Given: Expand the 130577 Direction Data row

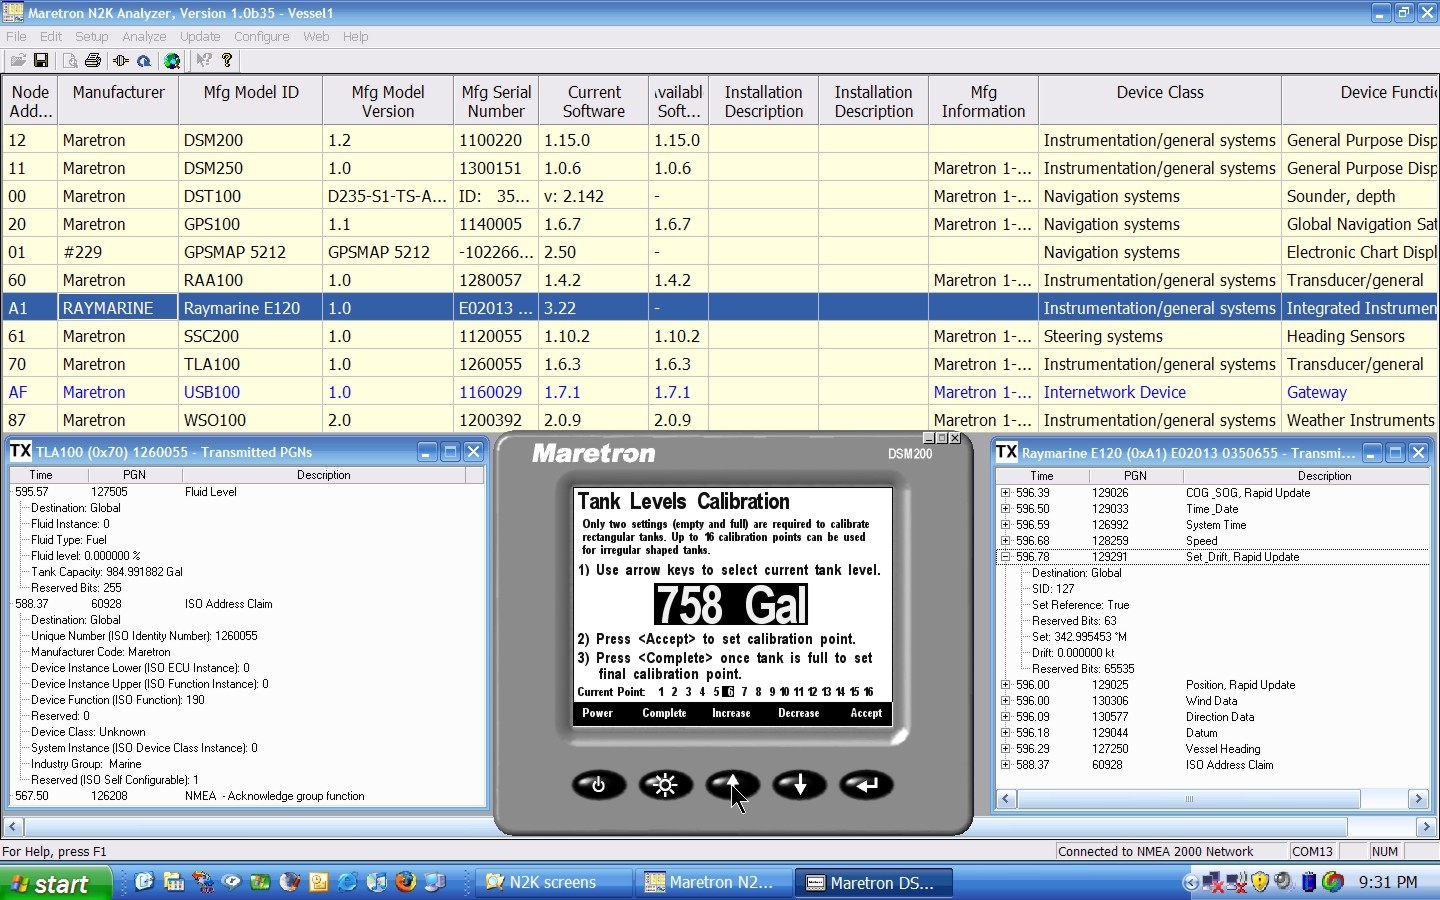Looking at the screenshot, I should coord(1005,717).
